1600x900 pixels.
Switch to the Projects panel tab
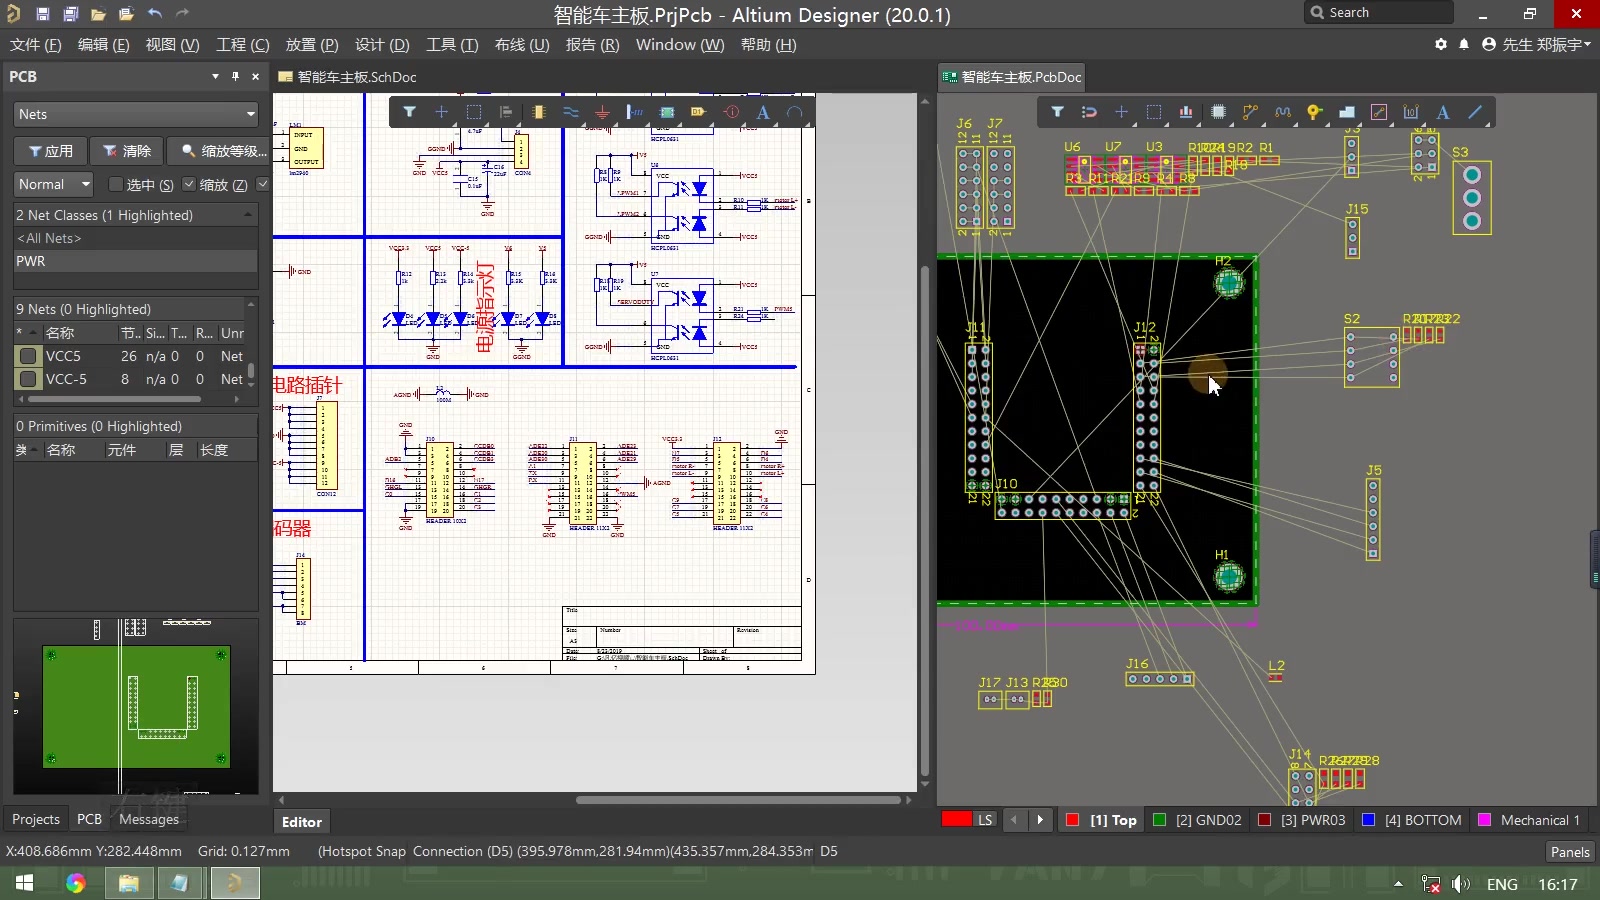pos(36,819)
